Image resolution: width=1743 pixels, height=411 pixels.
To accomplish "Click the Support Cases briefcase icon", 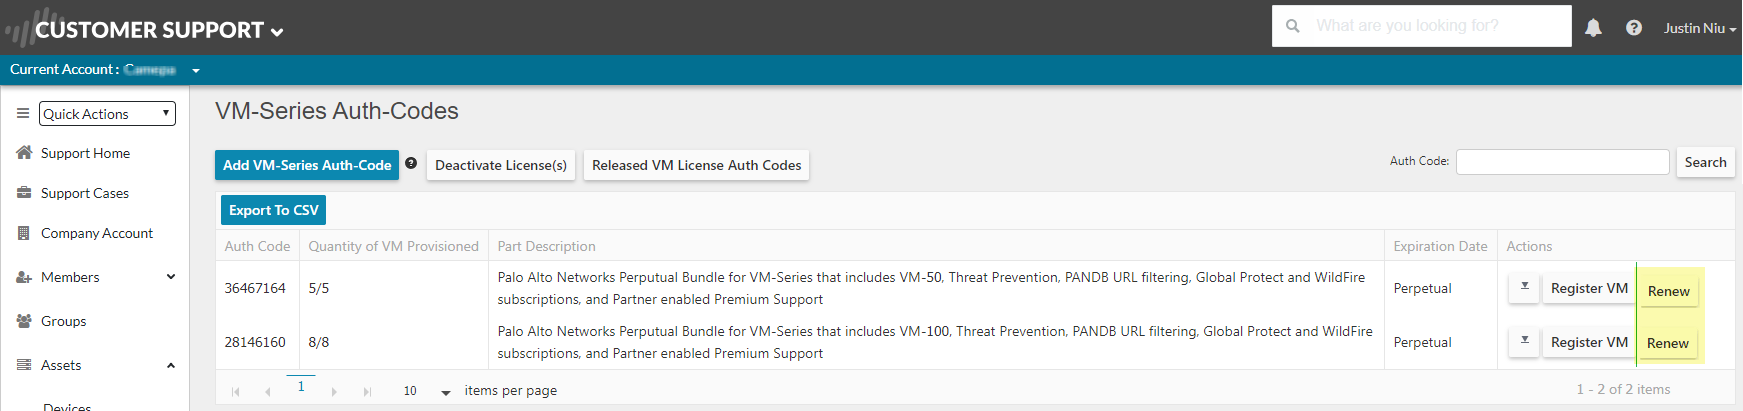I will point(24,193).
